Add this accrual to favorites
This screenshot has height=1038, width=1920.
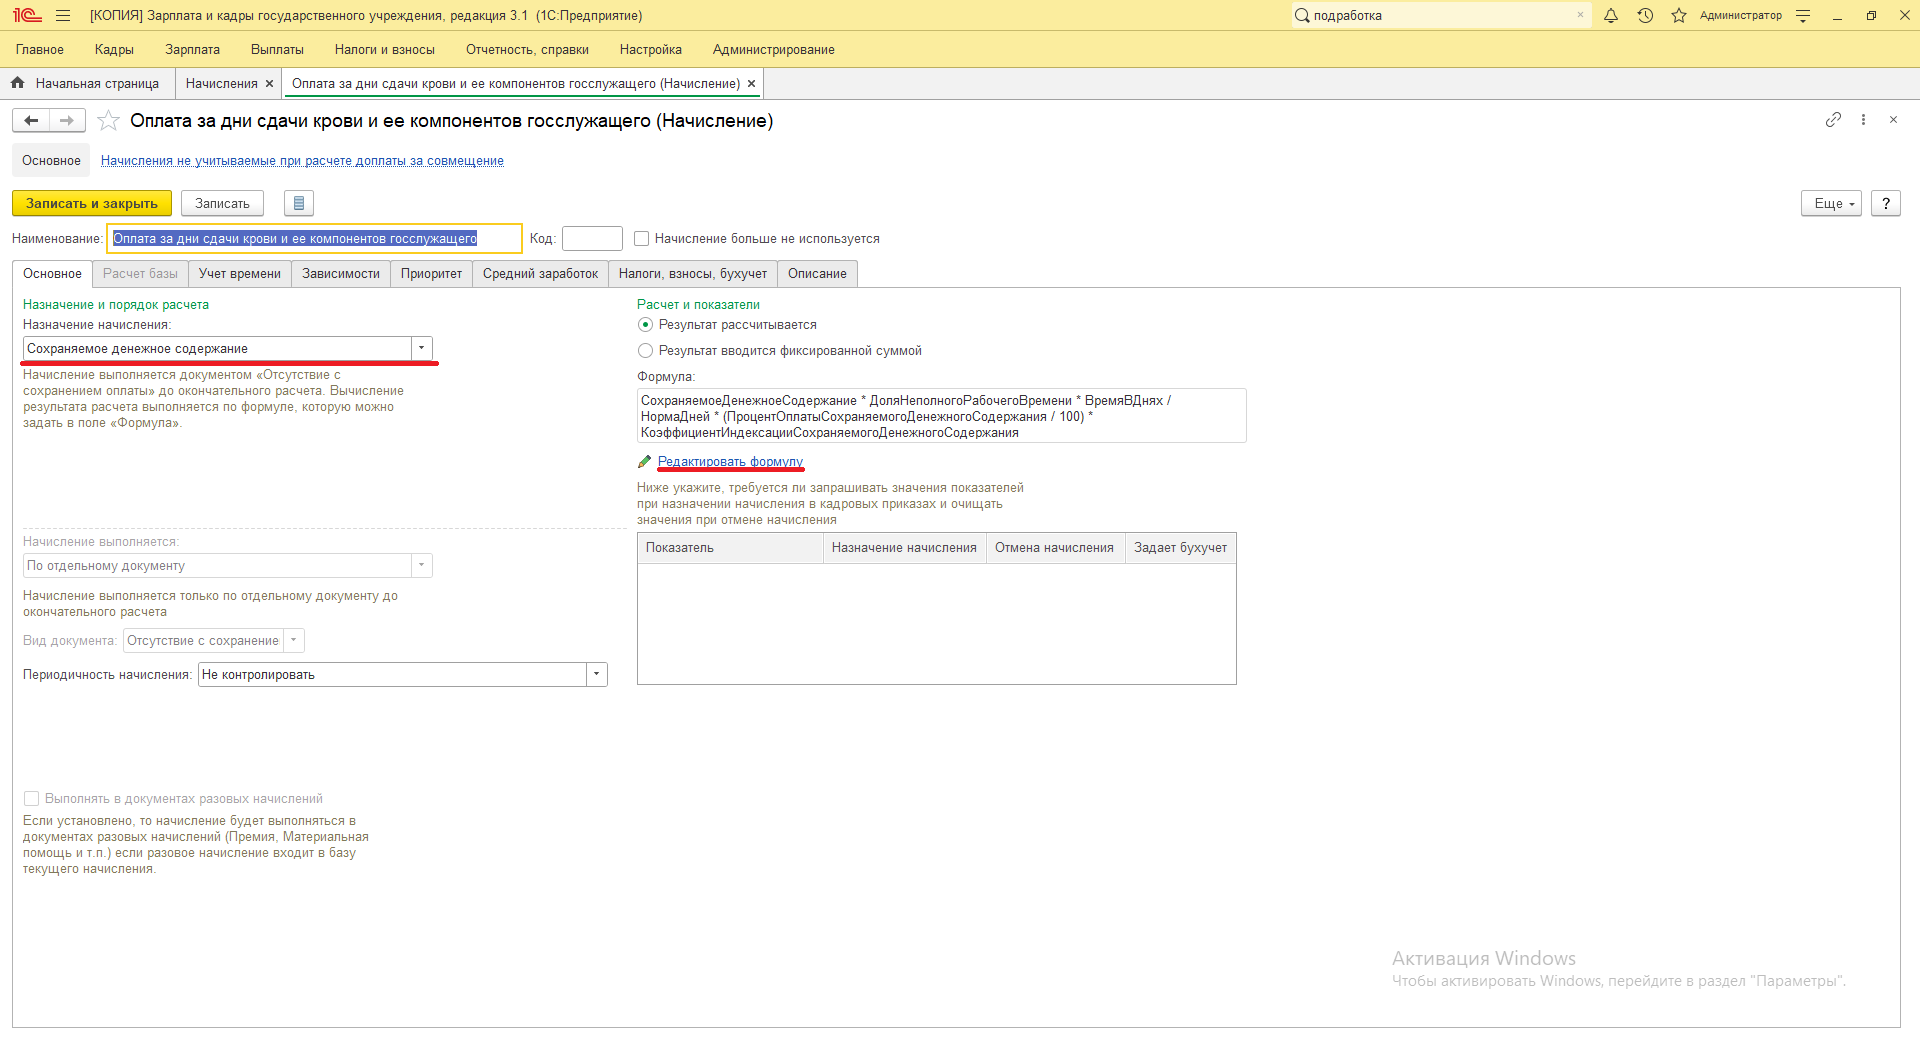[x=108, y=121]
